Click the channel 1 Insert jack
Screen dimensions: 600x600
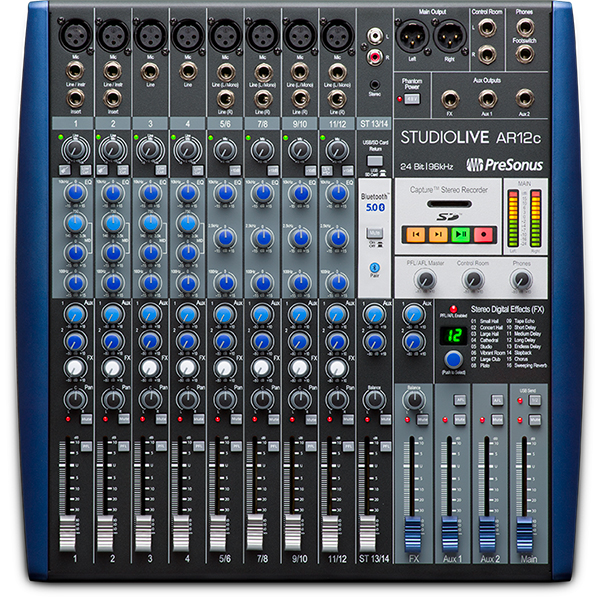(x=75, y=99)
